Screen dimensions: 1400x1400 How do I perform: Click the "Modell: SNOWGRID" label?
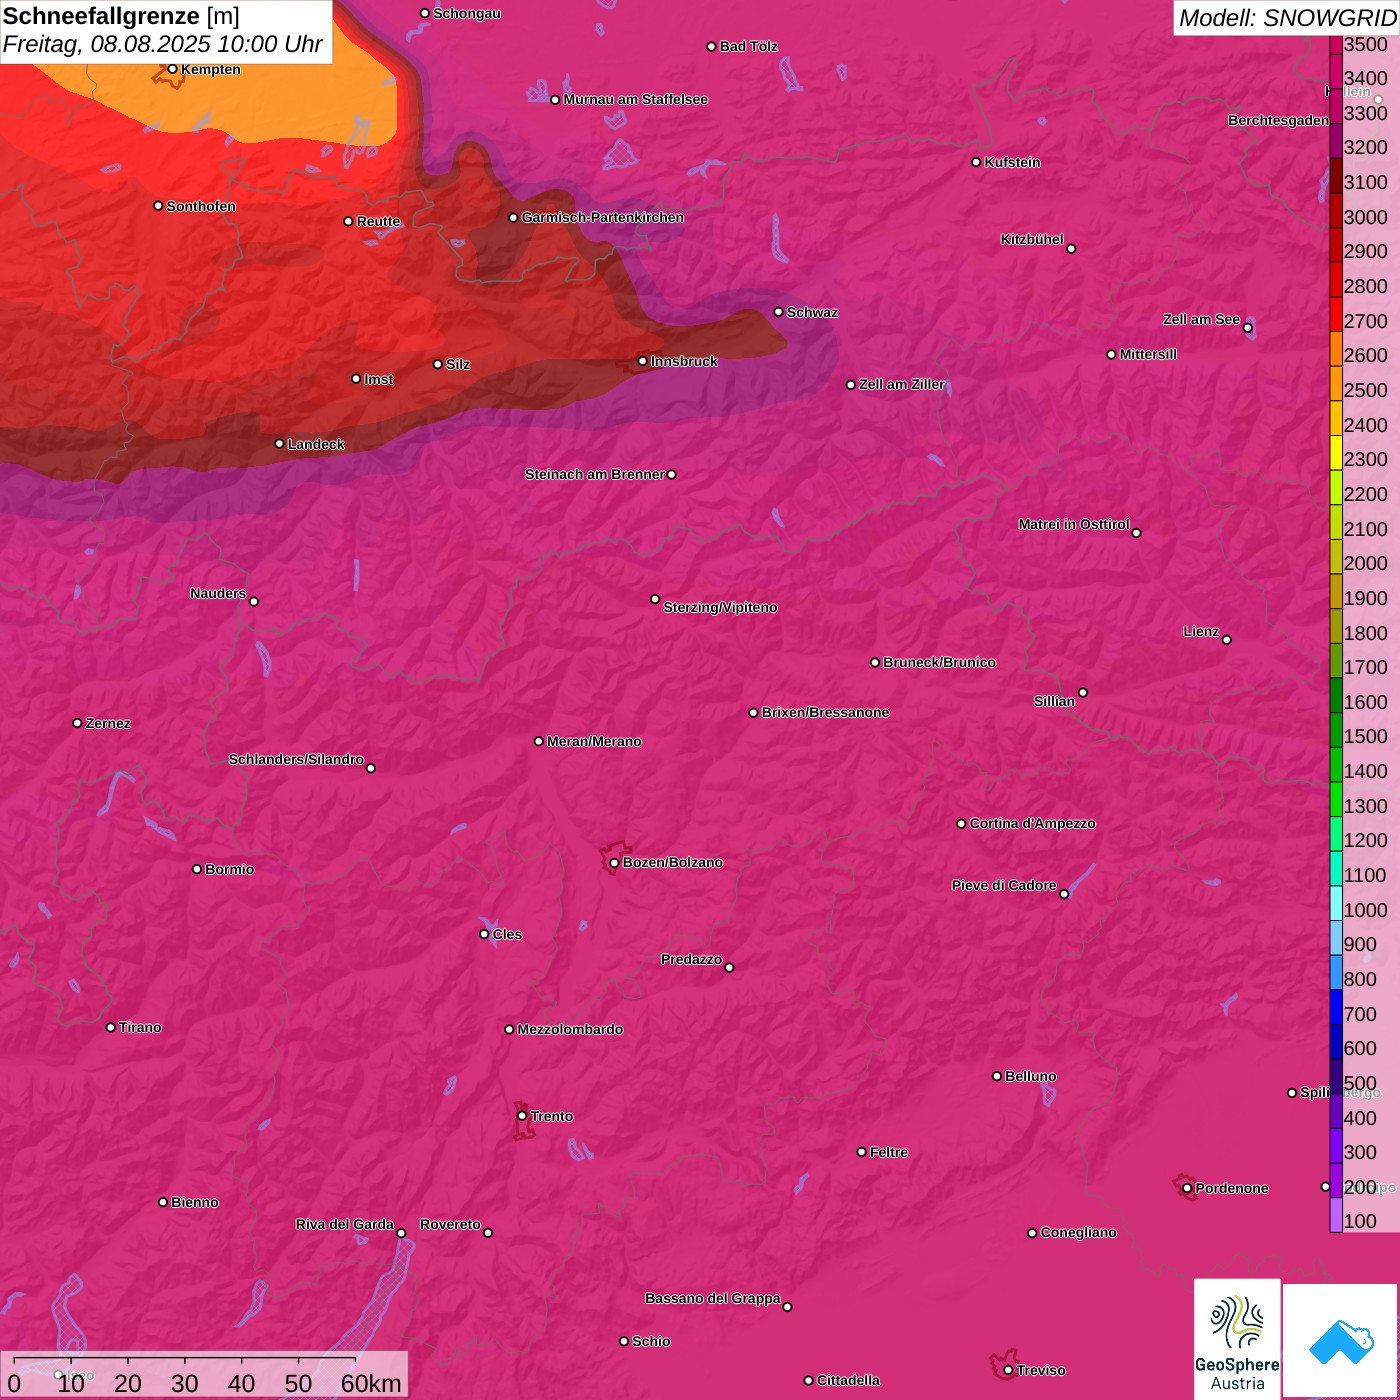pos(1287,18)
